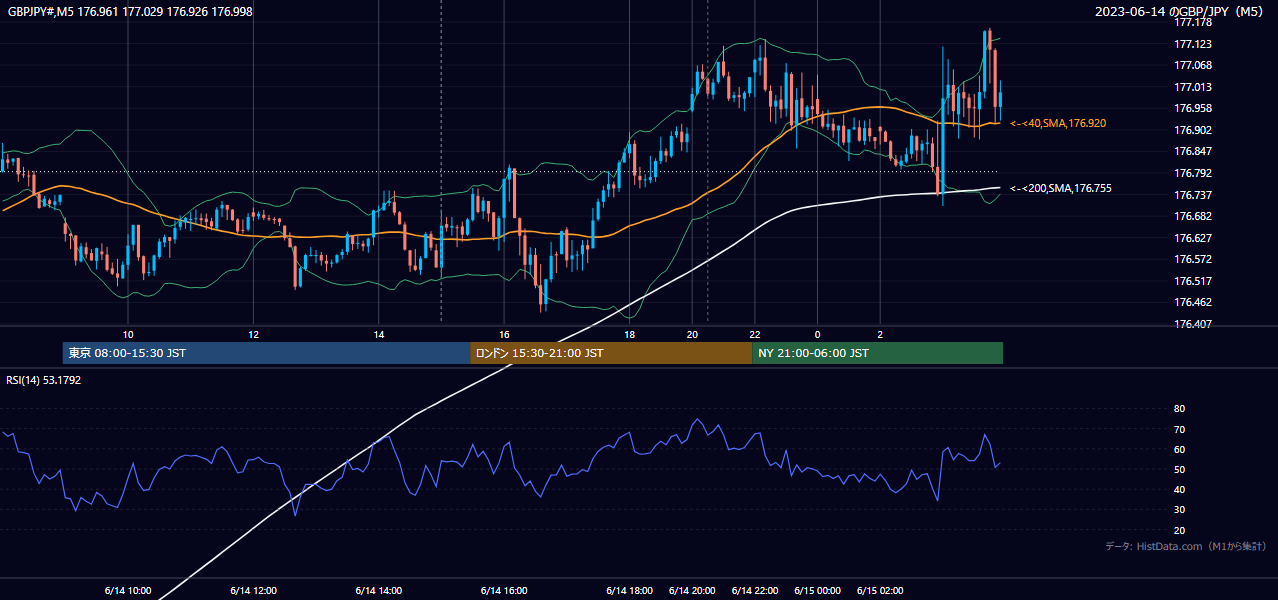Click RSI scale level 40
This screenshot has width=1278, height=600.
[x=1179, y=489]
